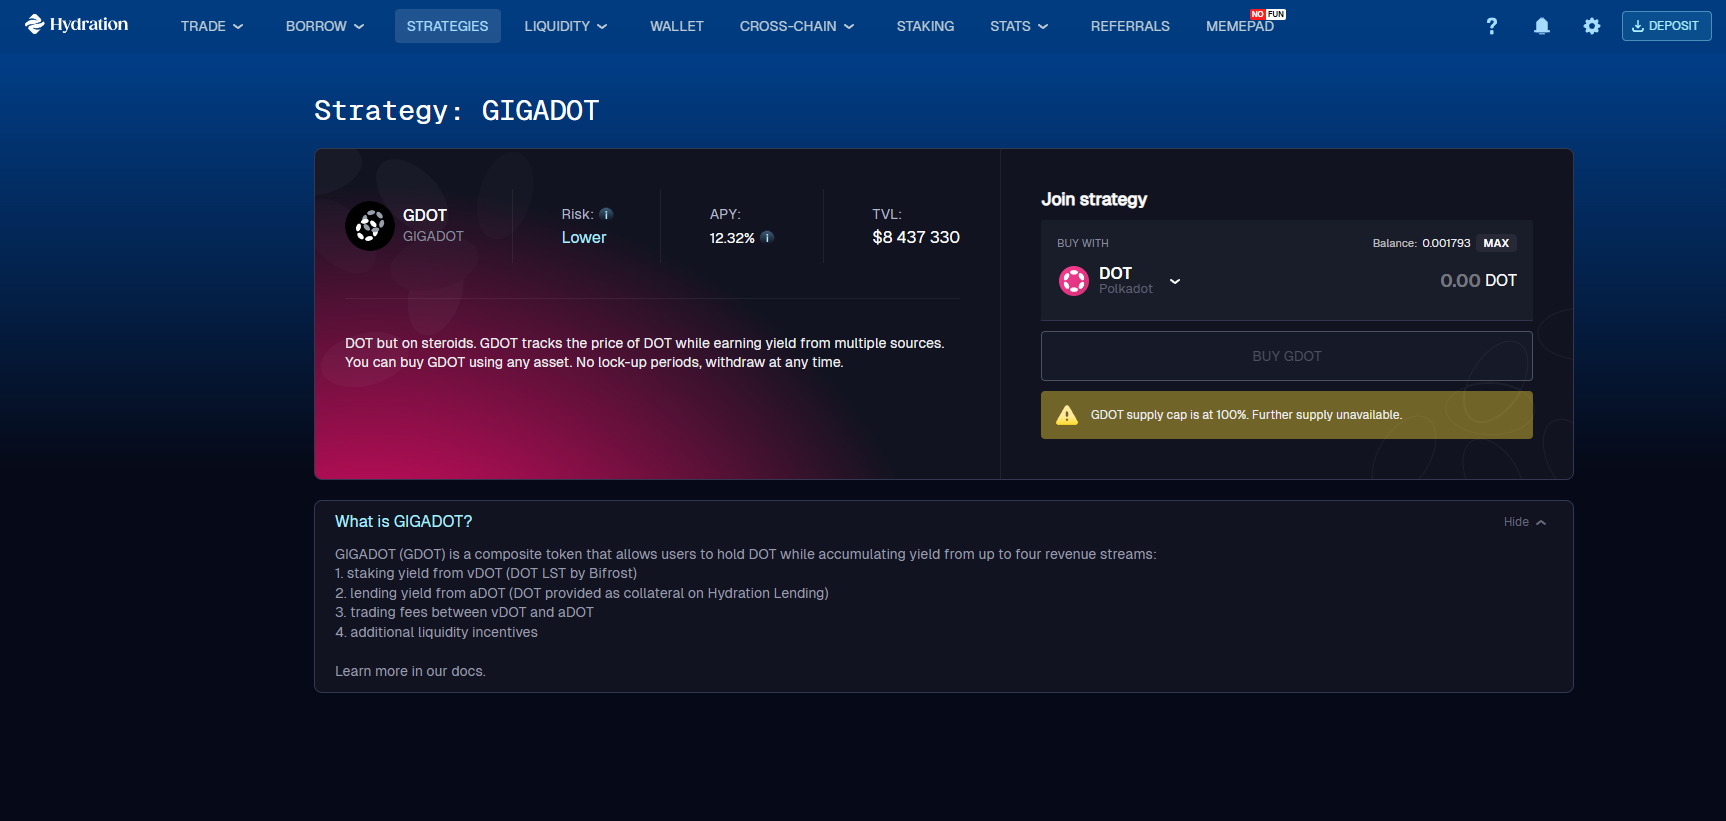
Task: Open the Referrals page
Action: tap(1130, 26)
